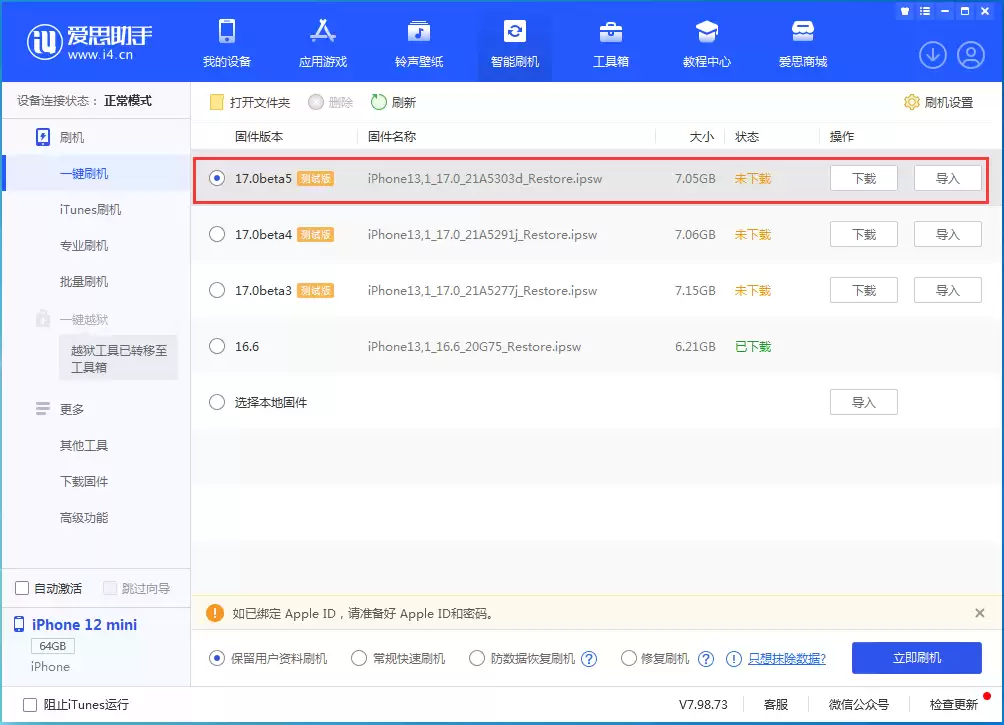Open 其他工具 in the sidebar
1004x725 pixels.
point(84,445)
